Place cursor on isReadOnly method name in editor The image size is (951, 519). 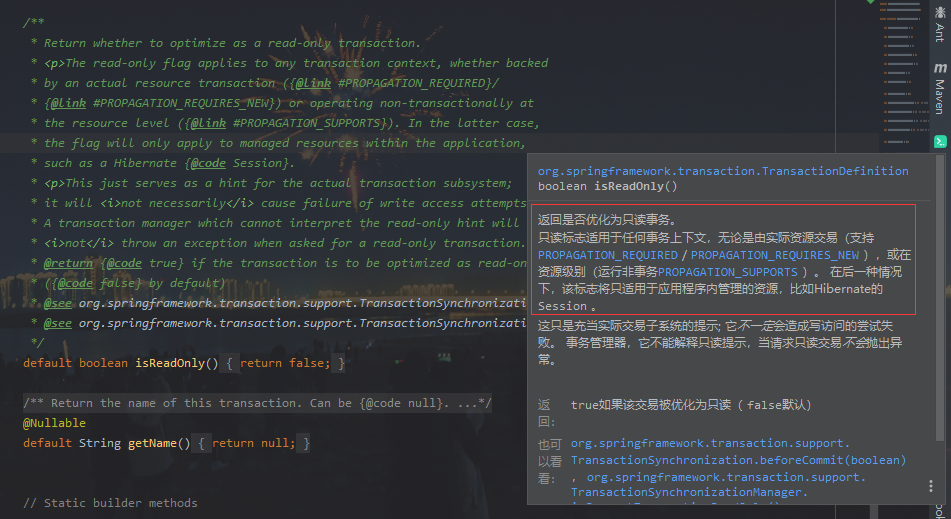tap(170, 363)
